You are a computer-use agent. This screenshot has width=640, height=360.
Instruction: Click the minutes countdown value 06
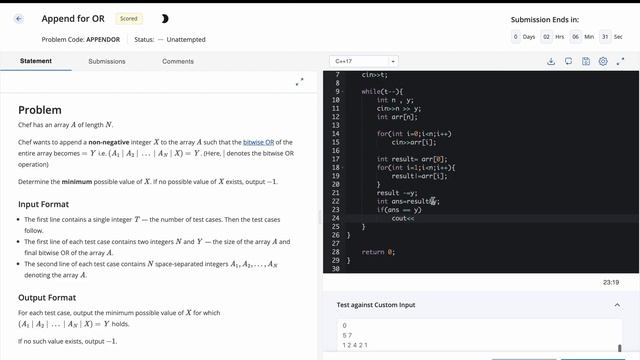(575, 37)
